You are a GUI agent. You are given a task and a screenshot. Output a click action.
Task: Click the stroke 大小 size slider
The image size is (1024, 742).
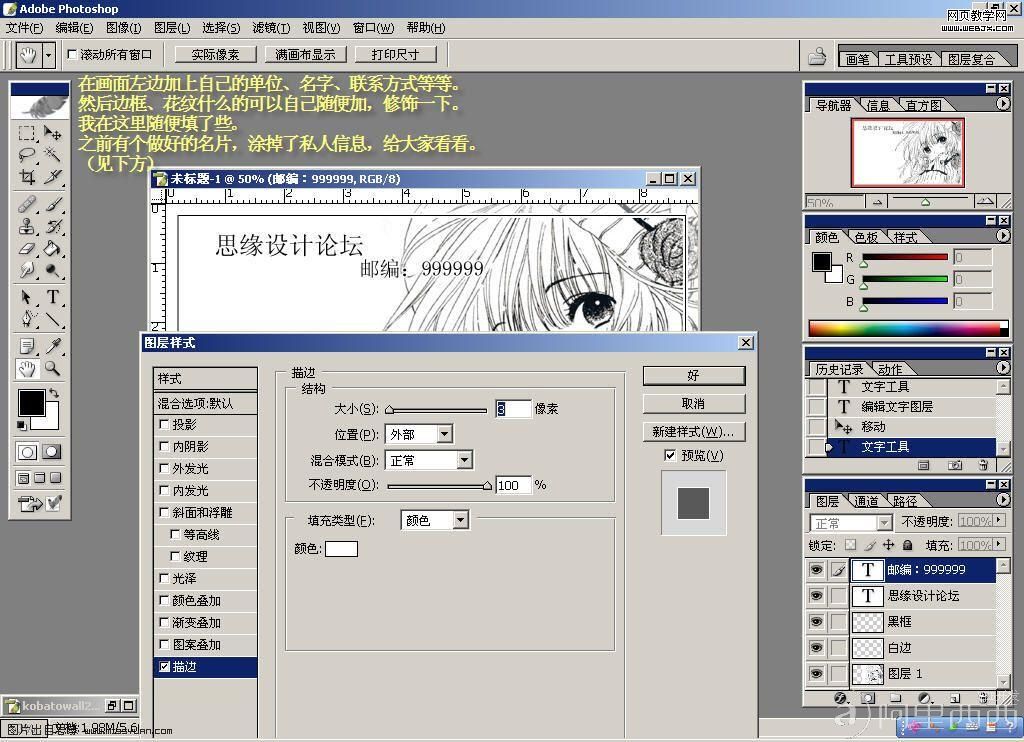click(x=436, y=410)
